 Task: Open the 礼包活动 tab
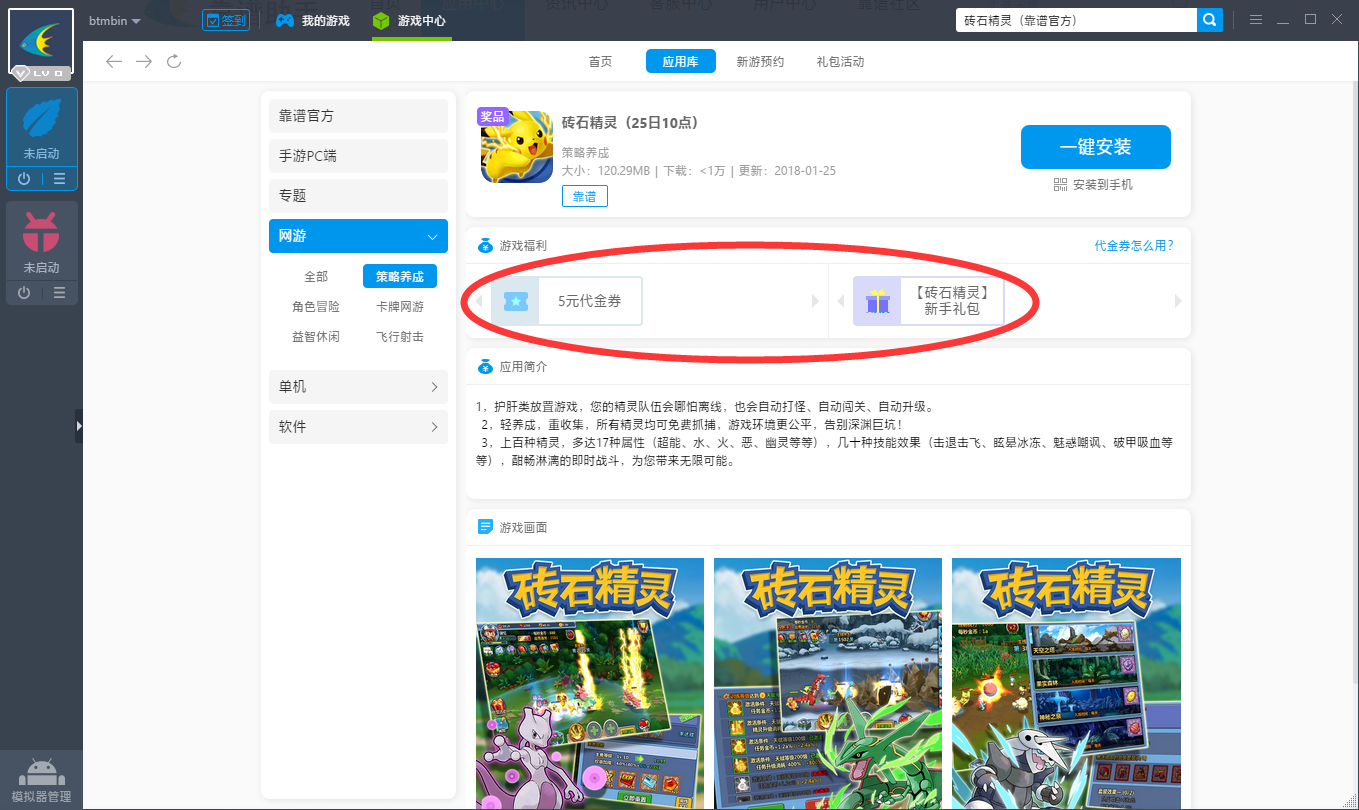click(840, 62)
